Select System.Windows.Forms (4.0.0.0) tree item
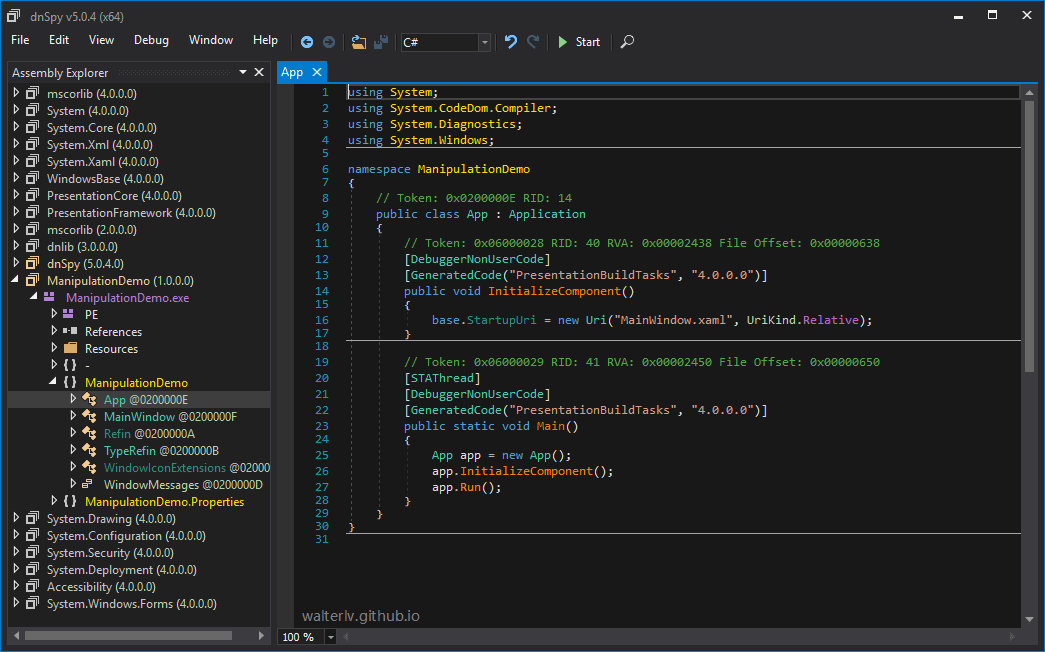 (x=131, y=604)
